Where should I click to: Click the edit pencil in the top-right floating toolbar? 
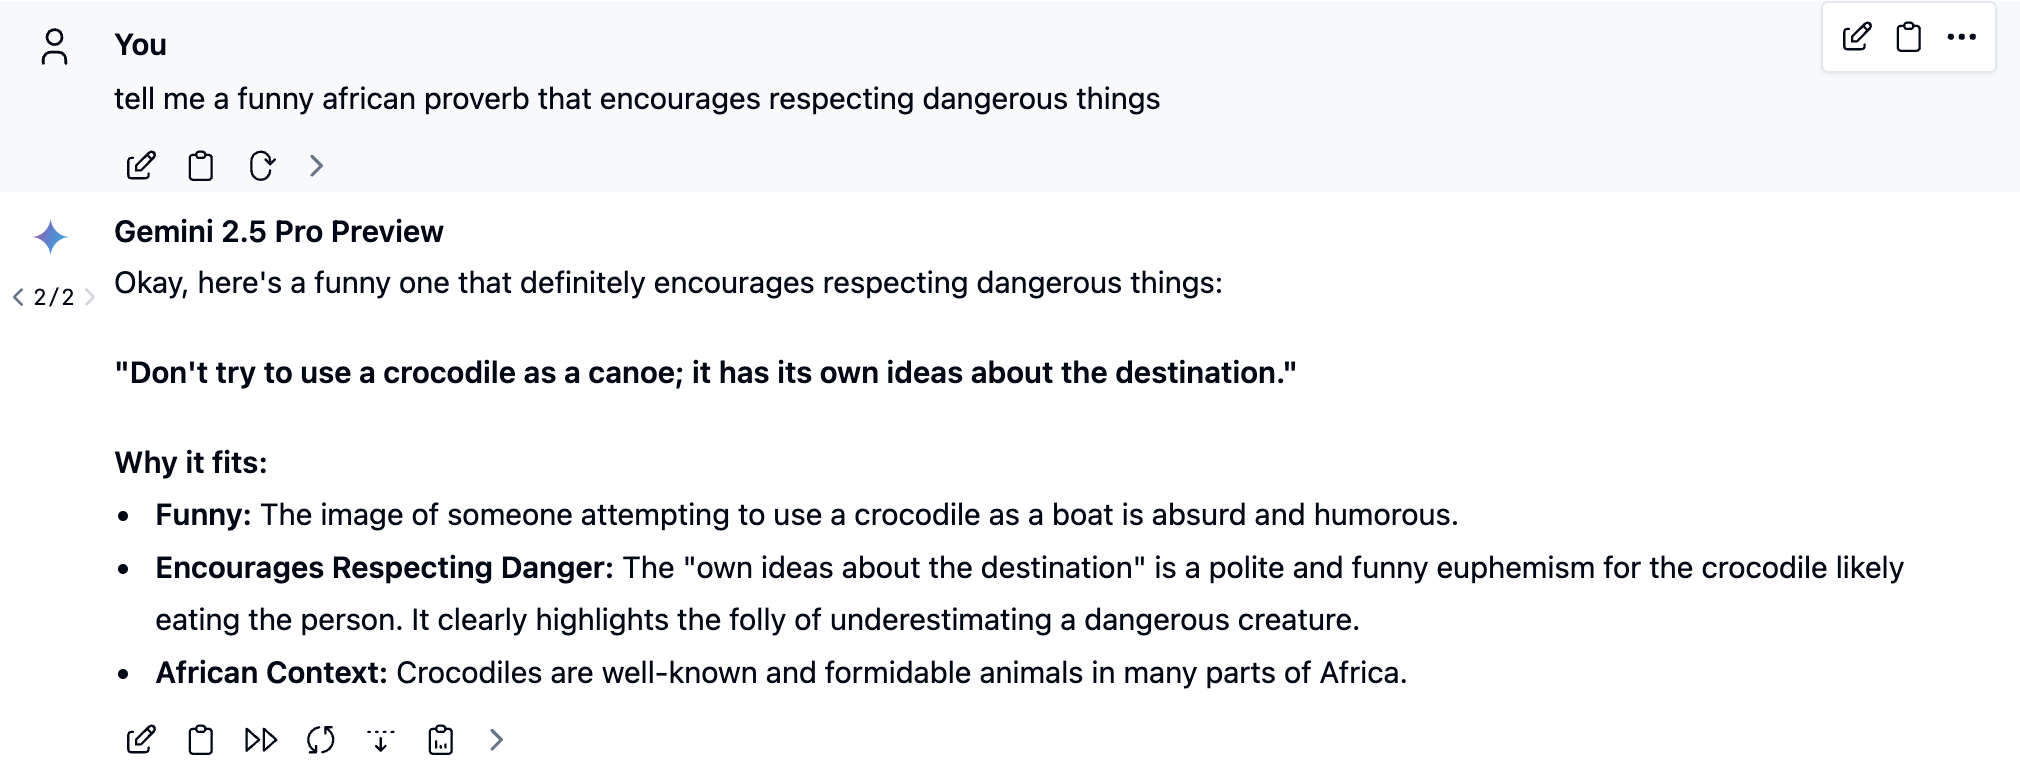pos(1857,38)
